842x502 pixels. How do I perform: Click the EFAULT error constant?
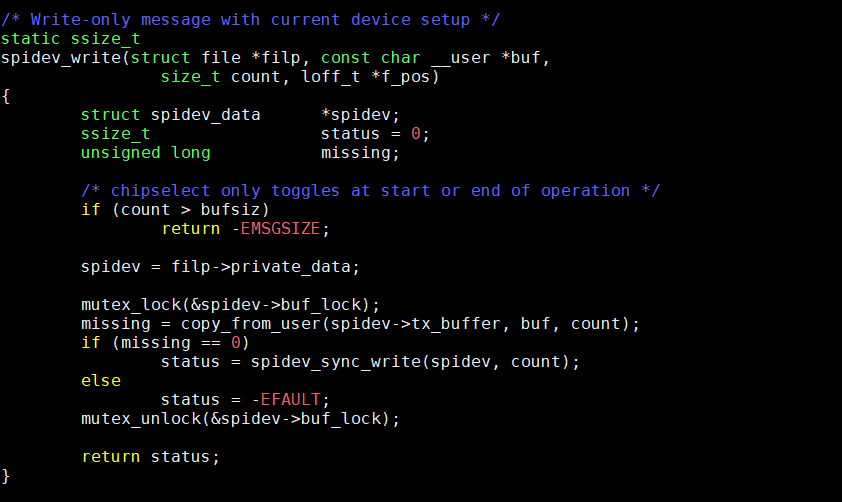click(x=291, y=399)
